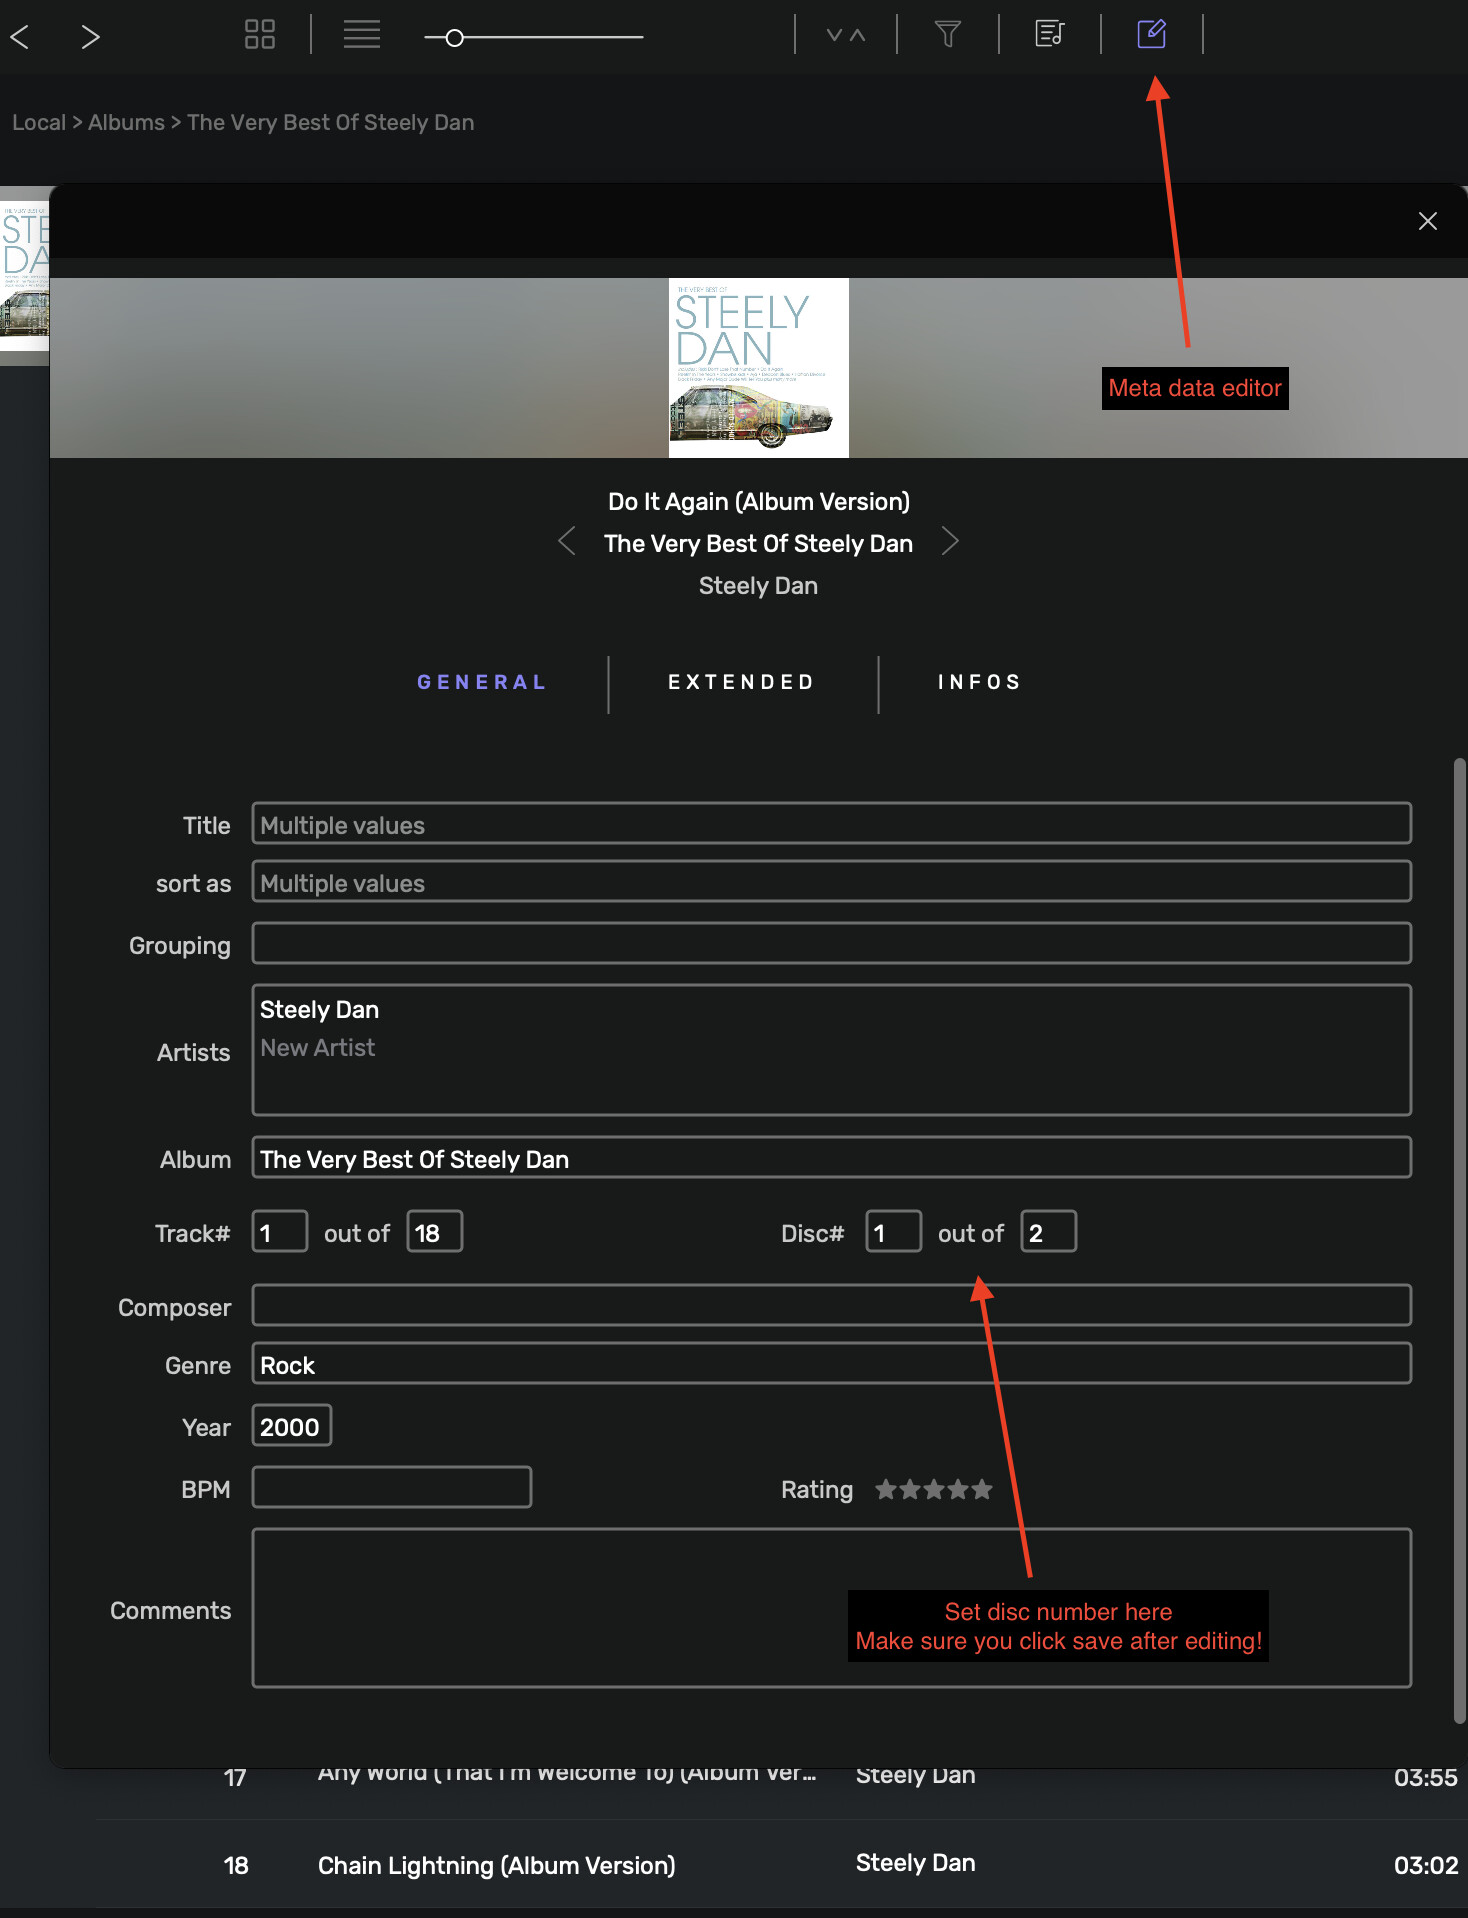Set rating to five stars
The height and width of the screenshot is (1918, 1468).
point(982,1490)
